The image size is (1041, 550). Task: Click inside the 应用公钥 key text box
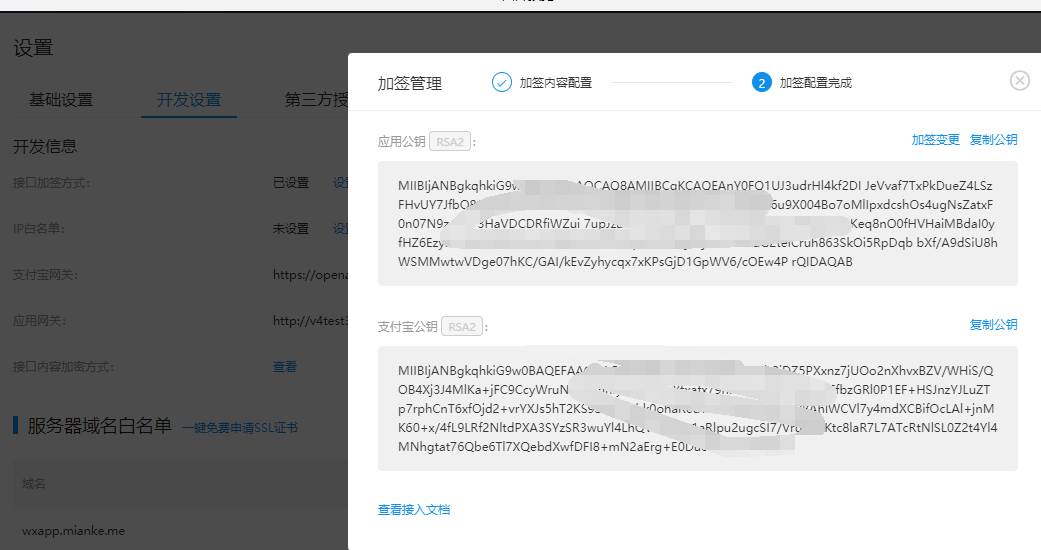click(698, 224)
